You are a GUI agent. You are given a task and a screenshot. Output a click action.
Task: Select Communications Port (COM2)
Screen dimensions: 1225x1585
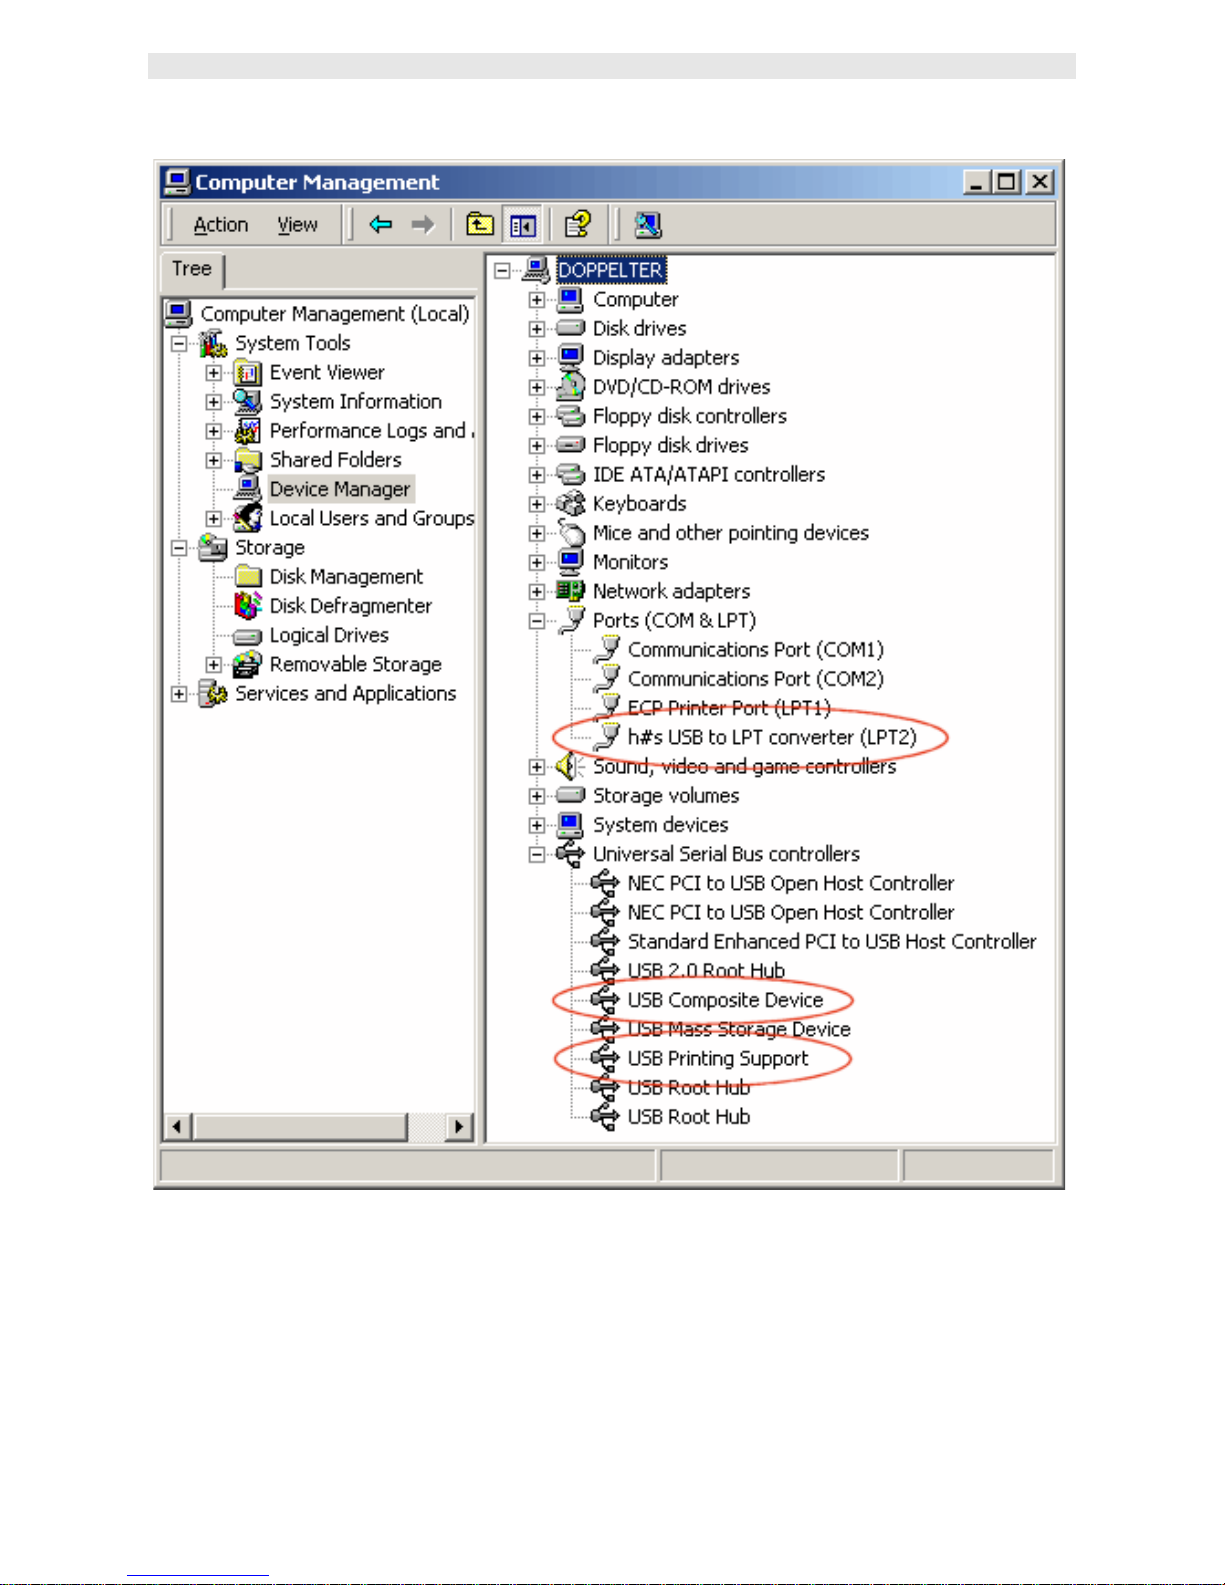[x=756, y=679]
